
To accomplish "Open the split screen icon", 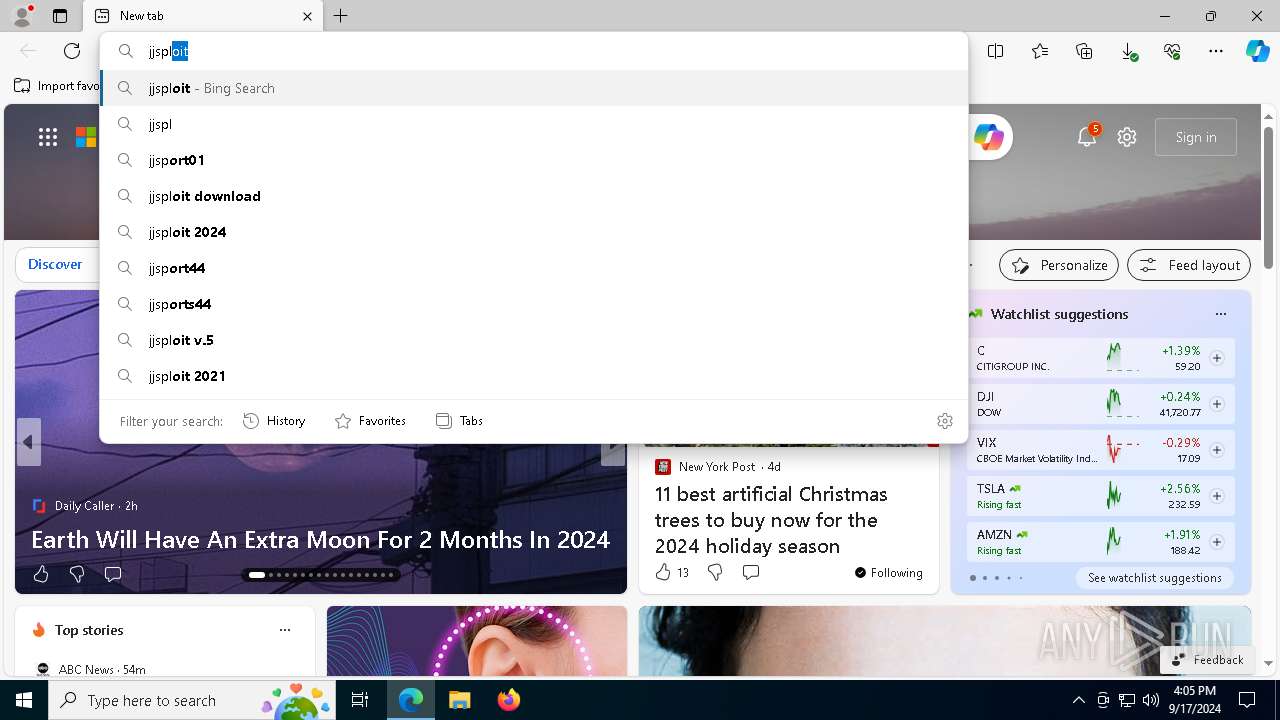I will tap(995, 51).
